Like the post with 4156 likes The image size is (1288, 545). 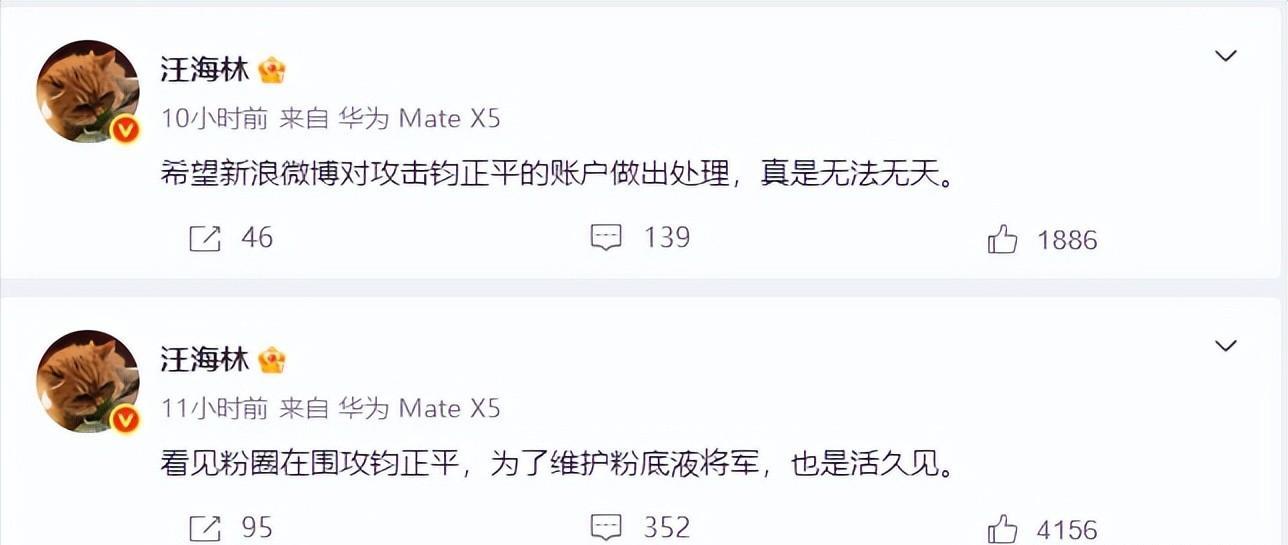click(1002, 528)
